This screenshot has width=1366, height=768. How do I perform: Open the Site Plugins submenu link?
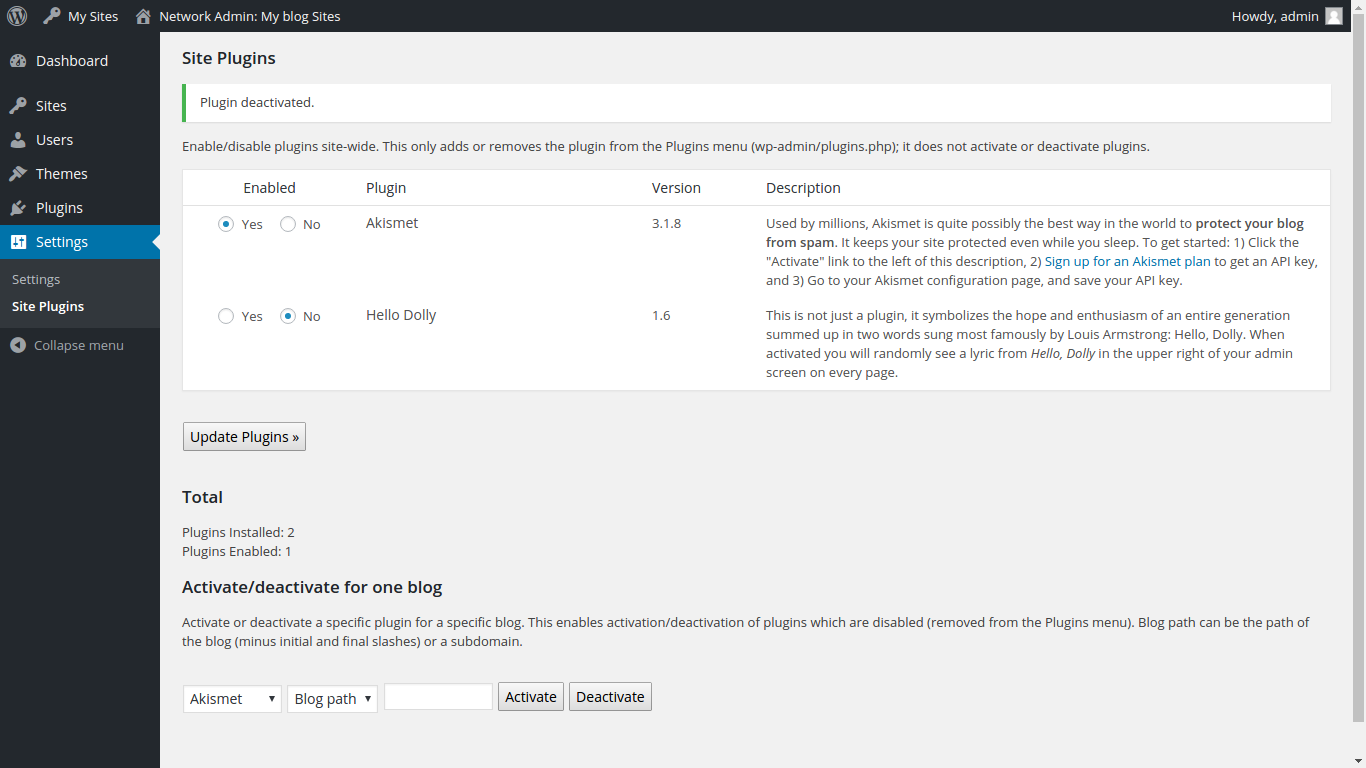(48, 306)
